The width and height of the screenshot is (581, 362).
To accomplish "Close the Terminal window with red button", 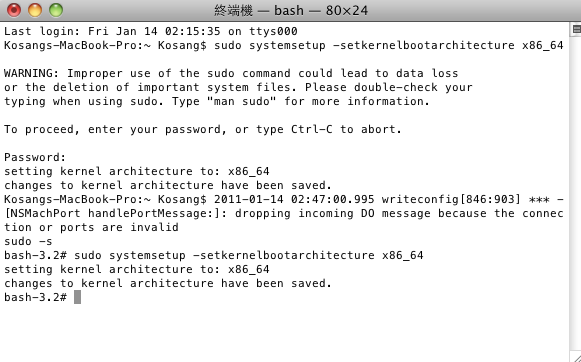I will click(x=14, y=10).
